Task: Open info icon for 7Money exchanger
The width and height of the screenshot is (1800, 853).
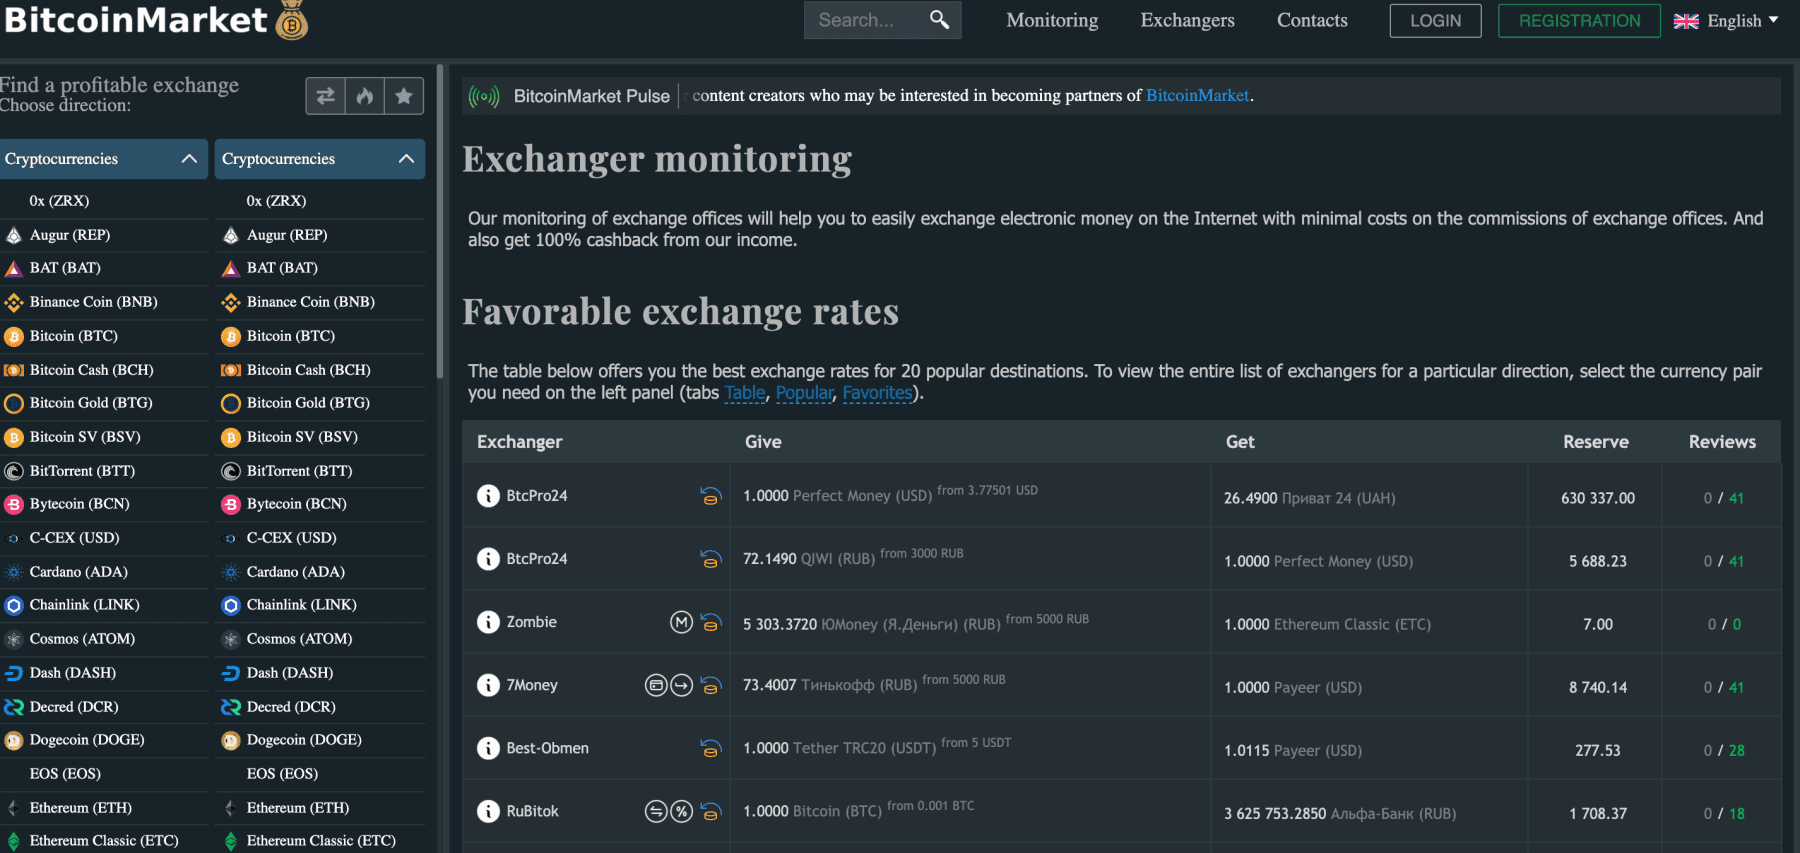Action: click(488, 685)
